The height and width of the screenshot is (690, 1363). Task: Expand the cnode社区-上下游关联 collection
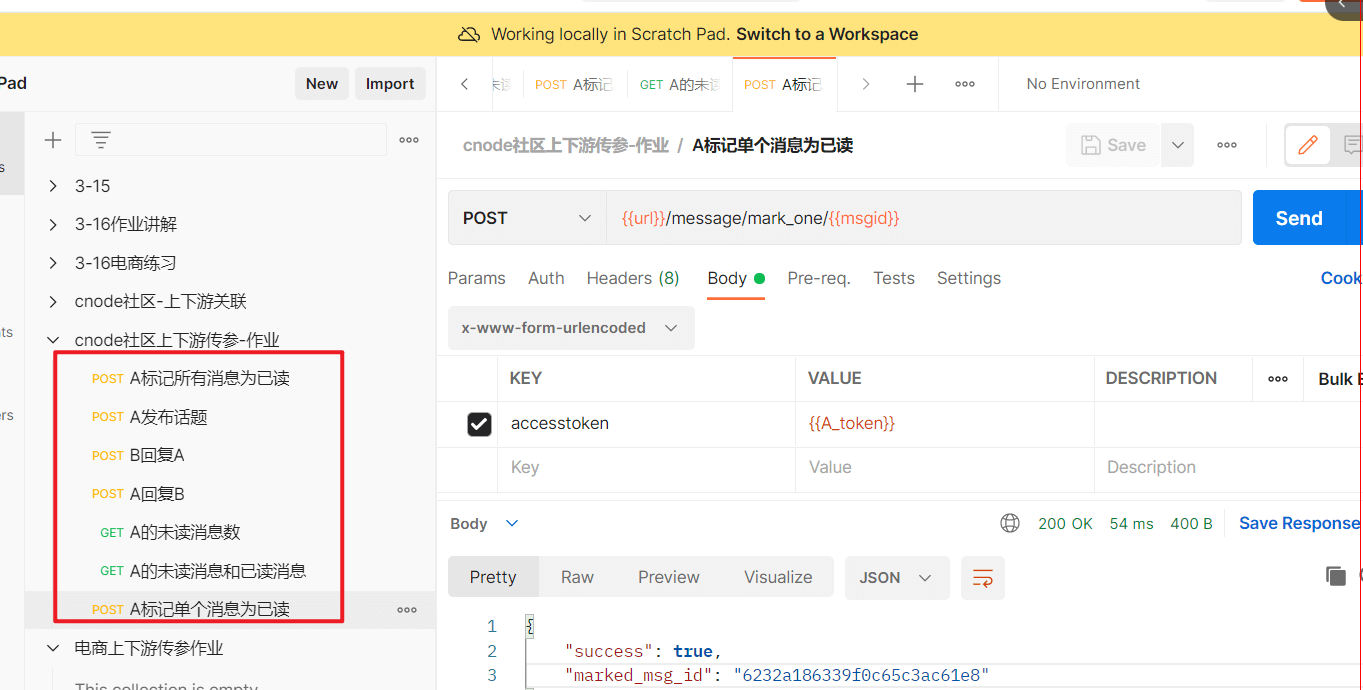[54, 301]
